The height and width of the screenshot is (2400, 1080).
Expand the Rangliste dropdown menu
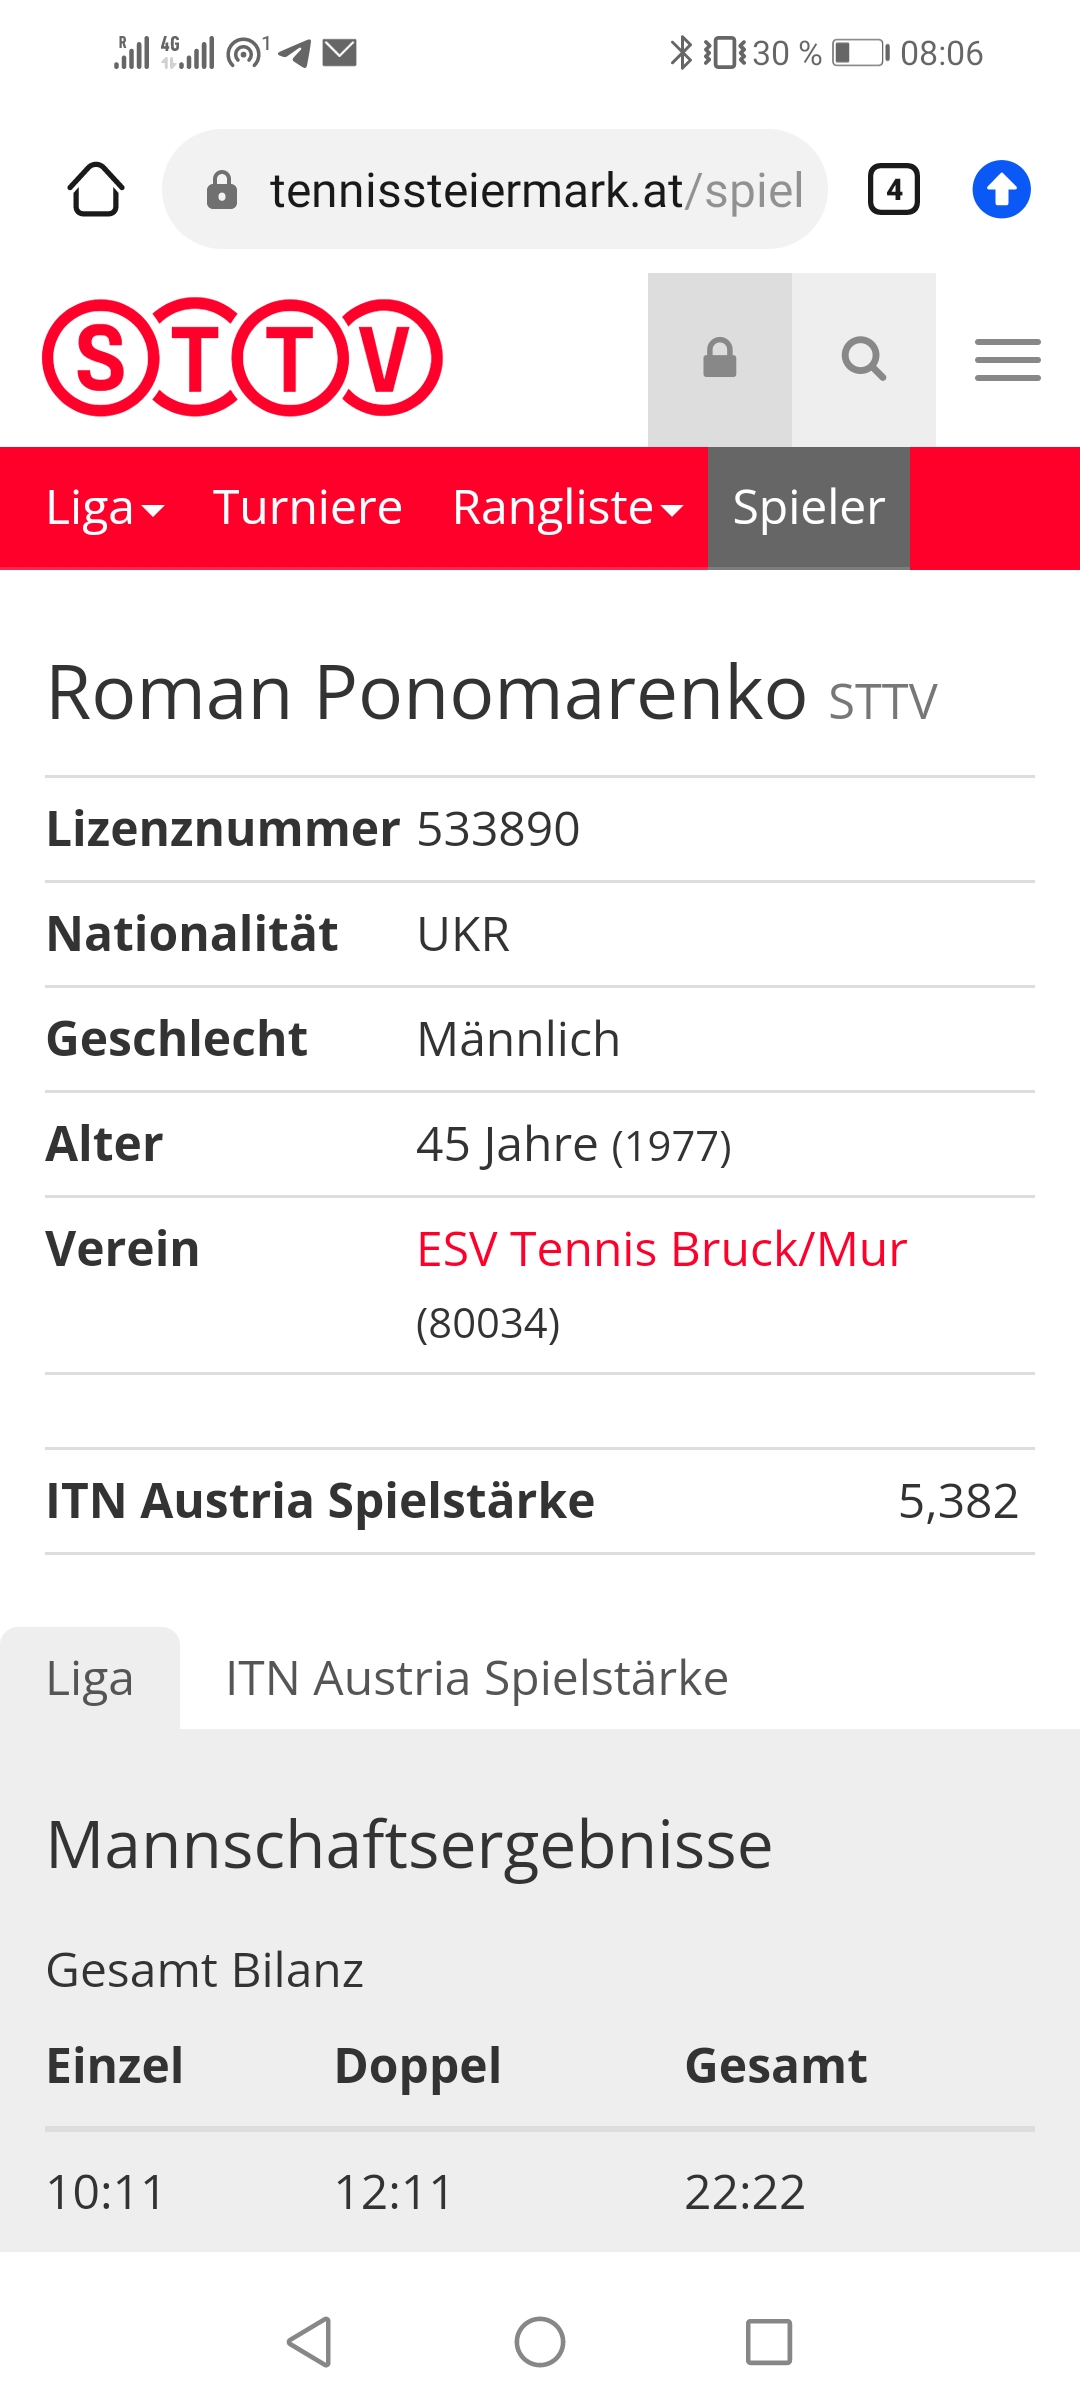click(568, 508)
